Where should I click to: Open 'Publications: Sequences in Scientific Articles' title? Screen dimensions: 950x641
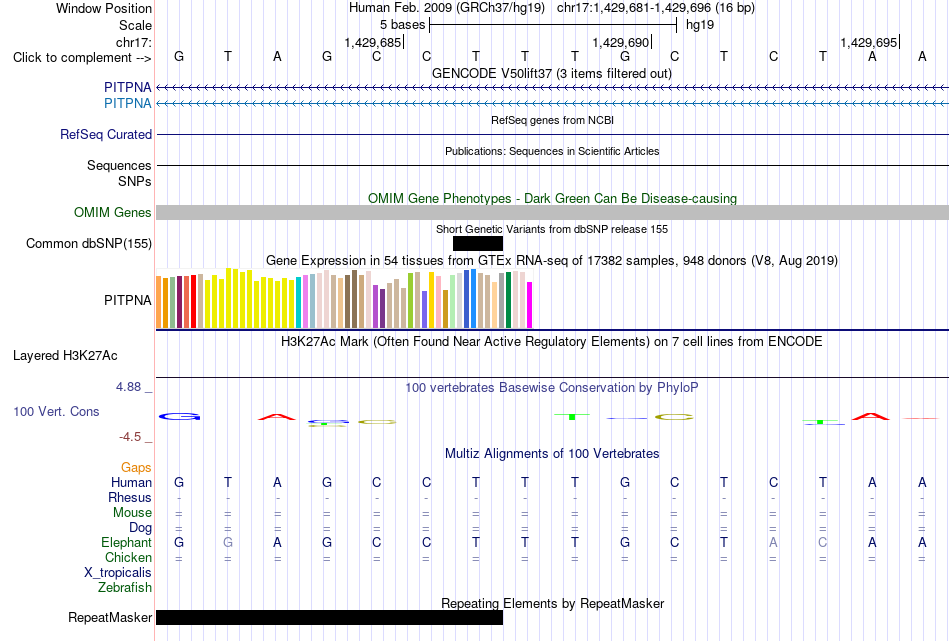point(552,151)
